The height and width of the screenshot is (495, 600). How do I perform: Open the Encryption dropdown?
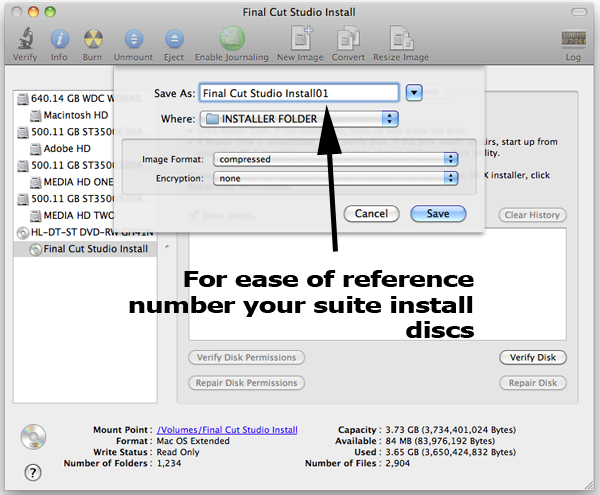tap(336, 178)
